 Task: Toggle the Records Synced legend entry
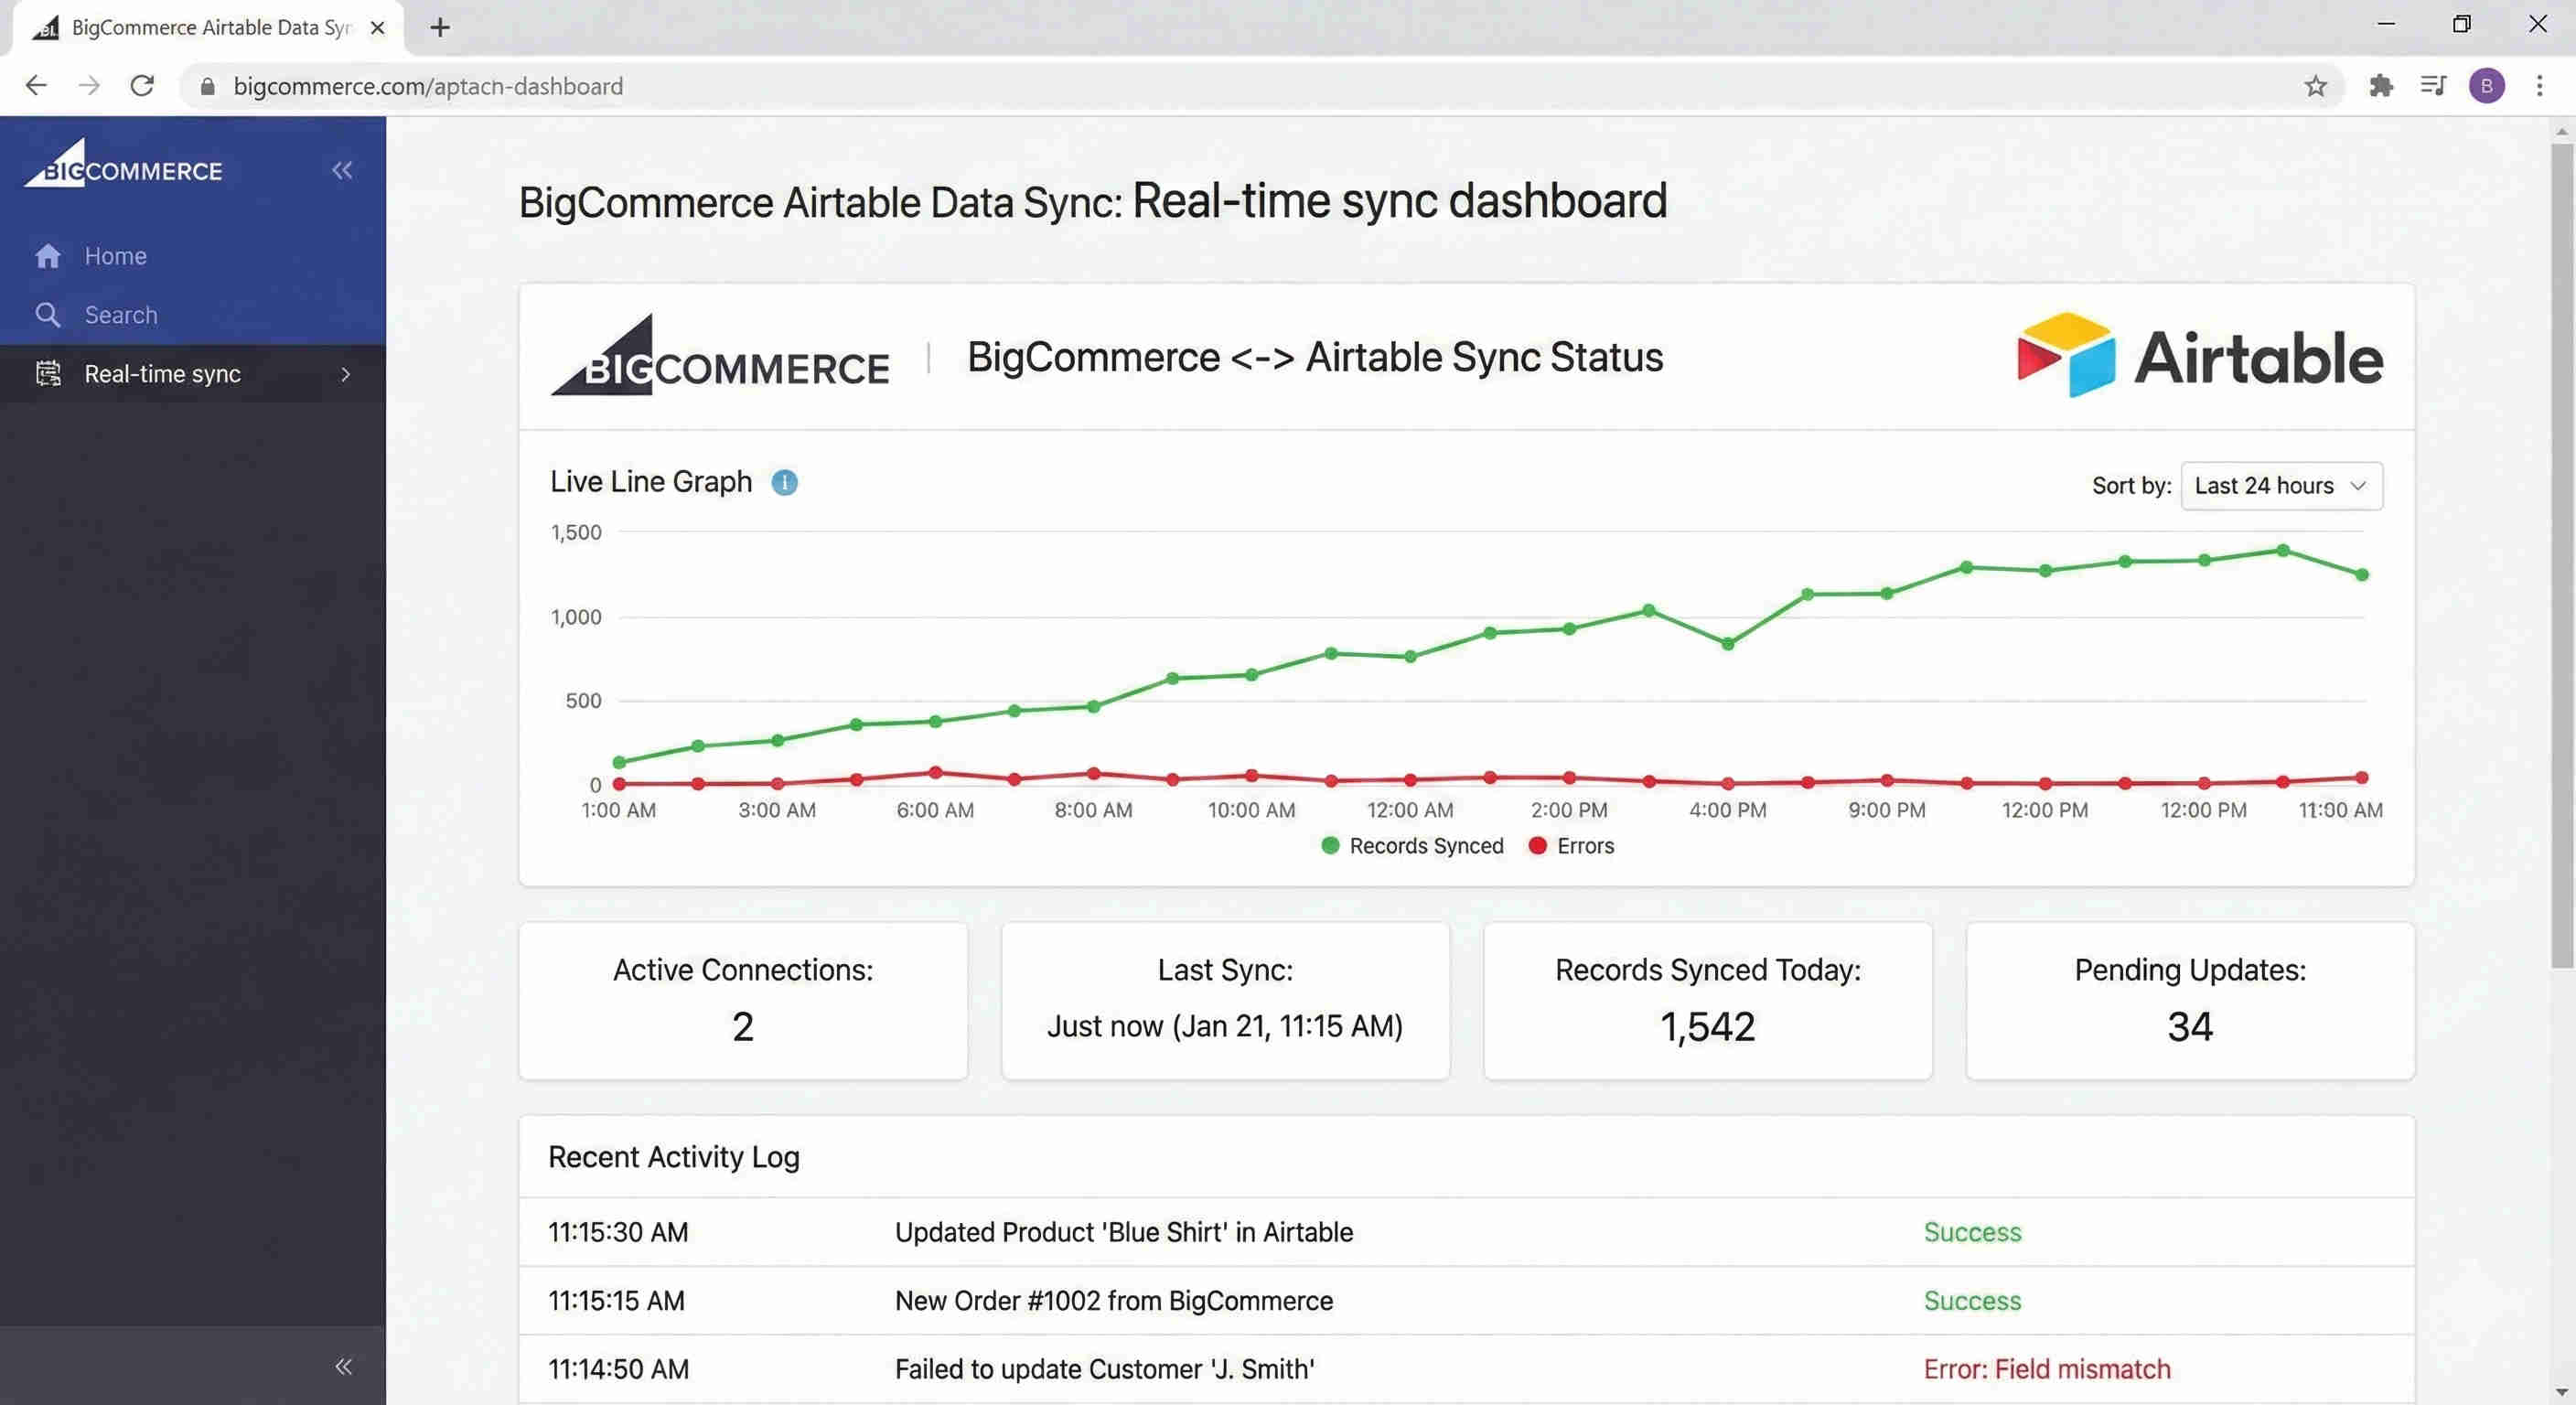click(x=1412, y=846)
